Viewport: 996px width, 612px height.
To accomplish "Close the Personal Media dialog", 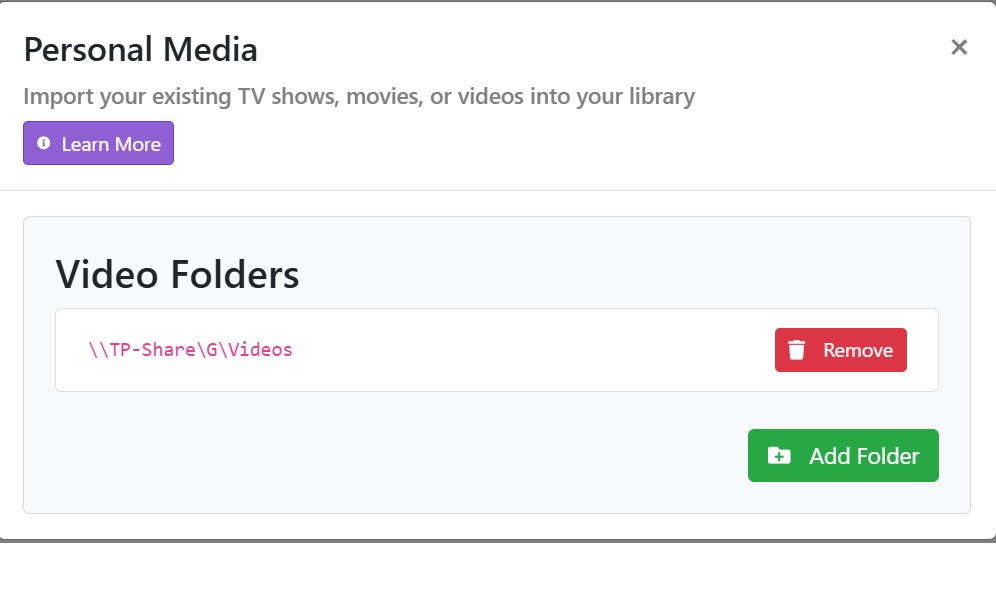I will (x=959, y=47).
